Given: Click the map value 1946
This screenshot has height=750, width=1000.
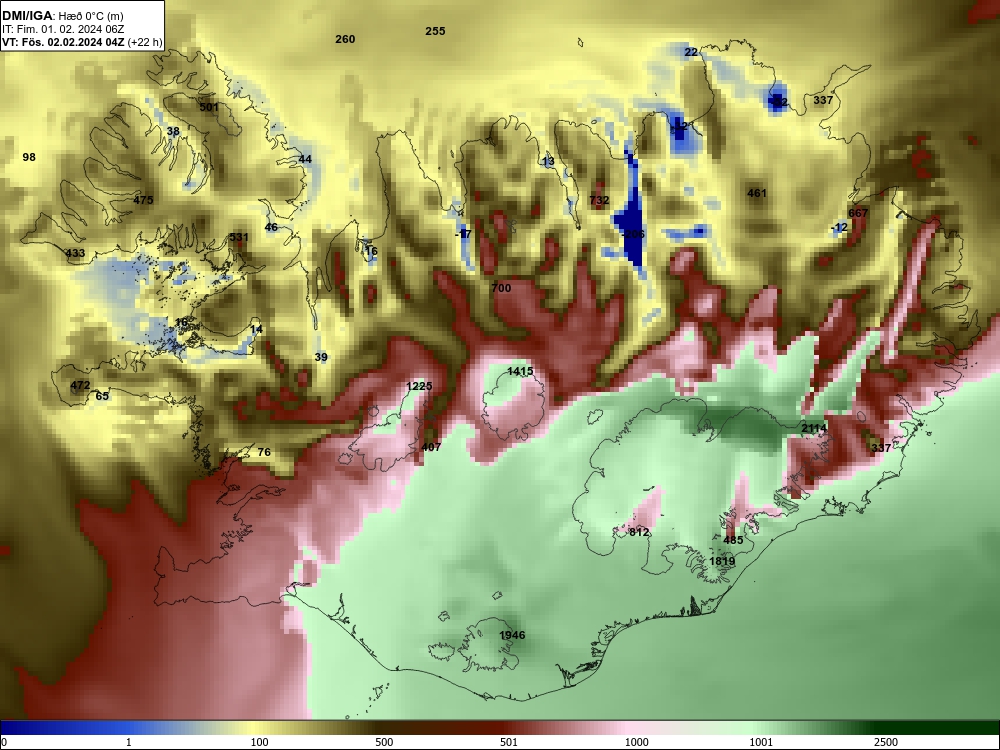Looking at the screenshot, I should (512, 635).
